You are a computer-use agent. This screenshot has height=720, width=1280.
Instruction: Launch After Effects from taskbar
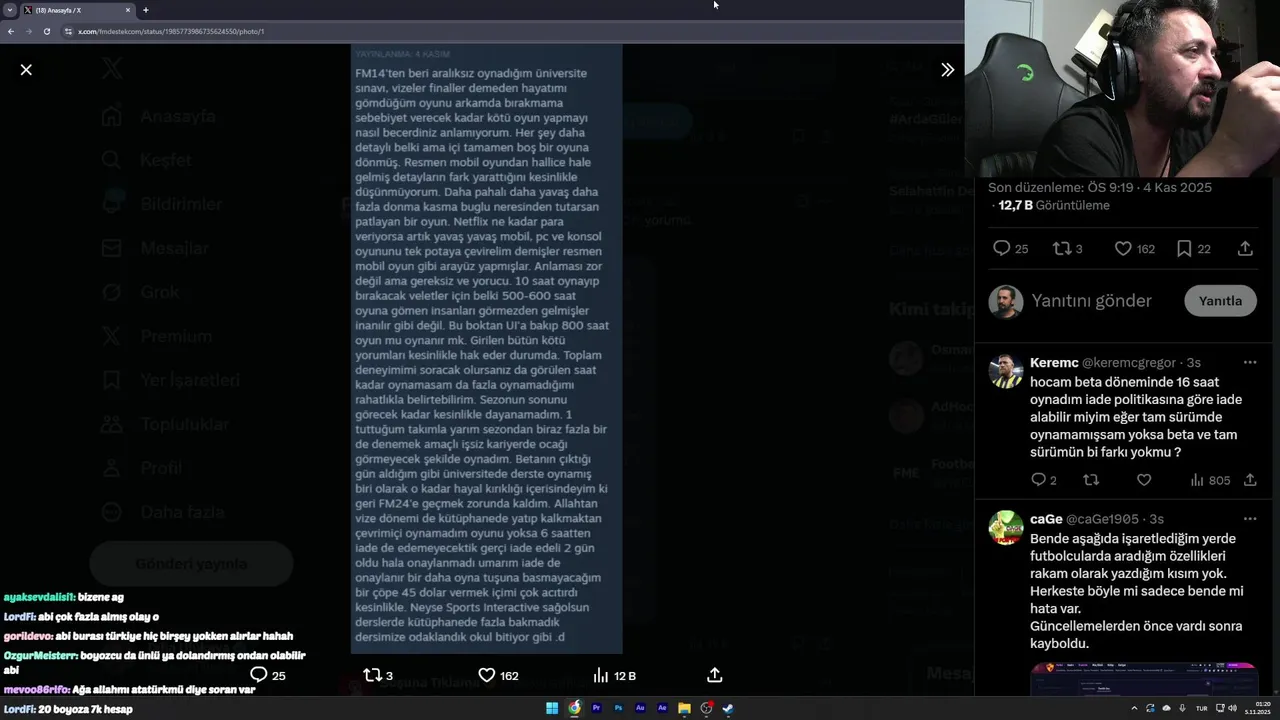[662, 708]
